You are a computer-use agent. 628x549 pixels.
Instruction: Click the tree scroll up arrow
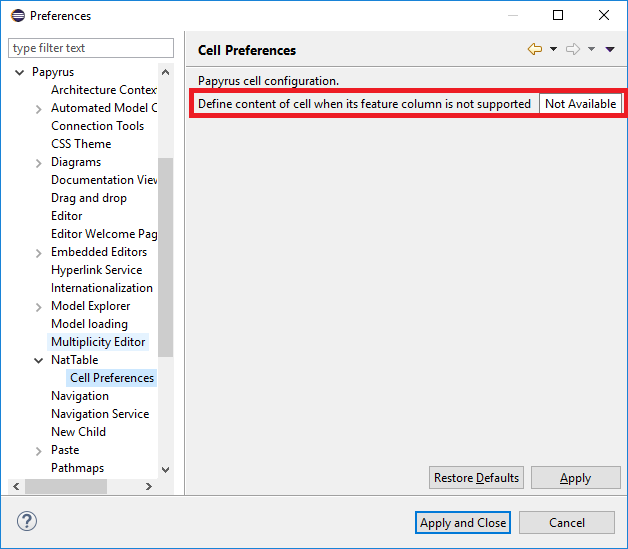pyautogui.click(x=165, y=72)
